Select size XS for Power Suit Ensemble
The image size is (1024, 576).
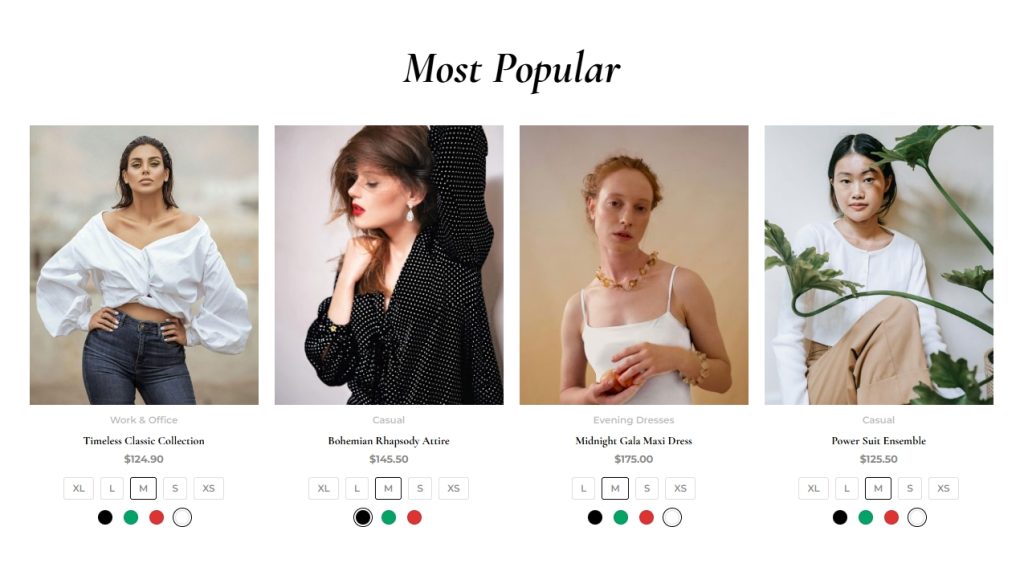943,488
